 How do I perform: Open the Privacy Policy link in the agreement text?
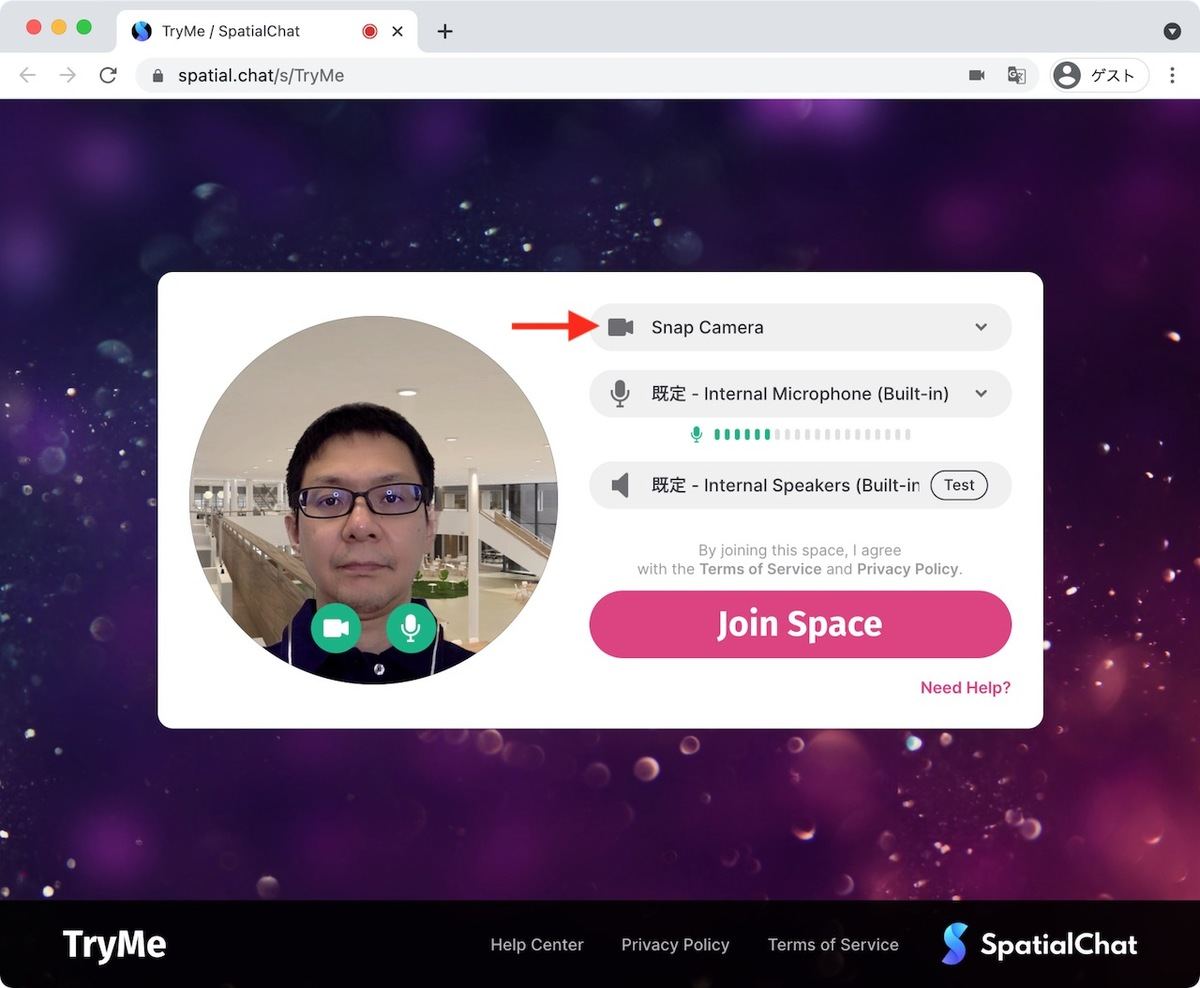908,569
